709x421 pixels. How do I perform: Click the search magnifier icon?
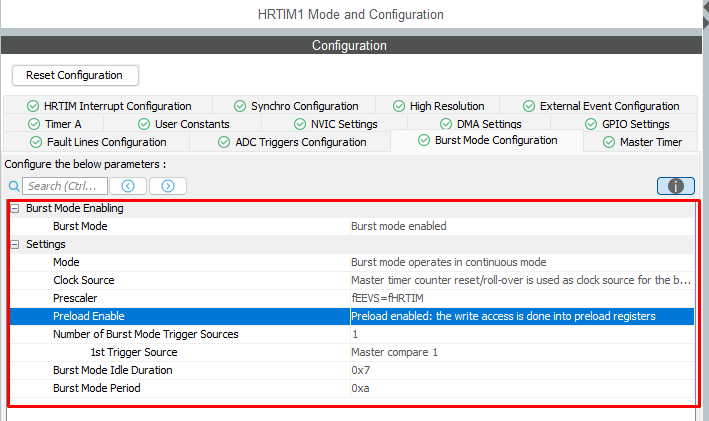(14, 186)
